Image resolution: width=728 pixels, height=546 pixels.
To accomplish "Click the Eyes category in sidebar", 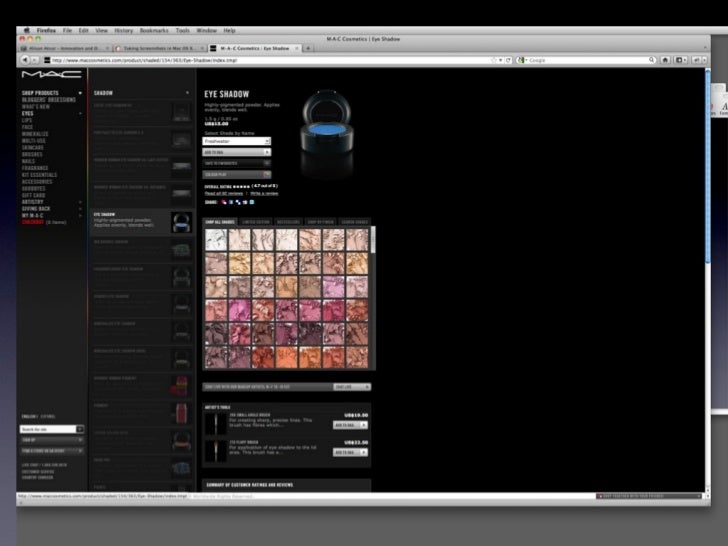I will point(28,114).
